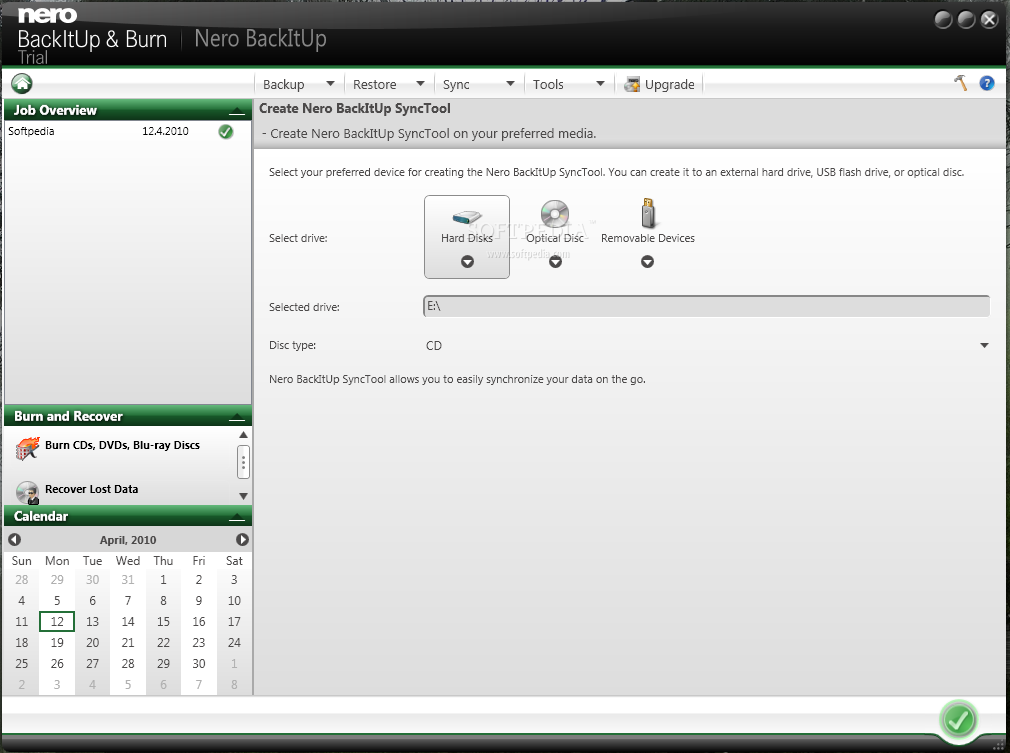Select the Optical Disc drive icon
This screenshot has width=1010, height=753.
(555, 214)
